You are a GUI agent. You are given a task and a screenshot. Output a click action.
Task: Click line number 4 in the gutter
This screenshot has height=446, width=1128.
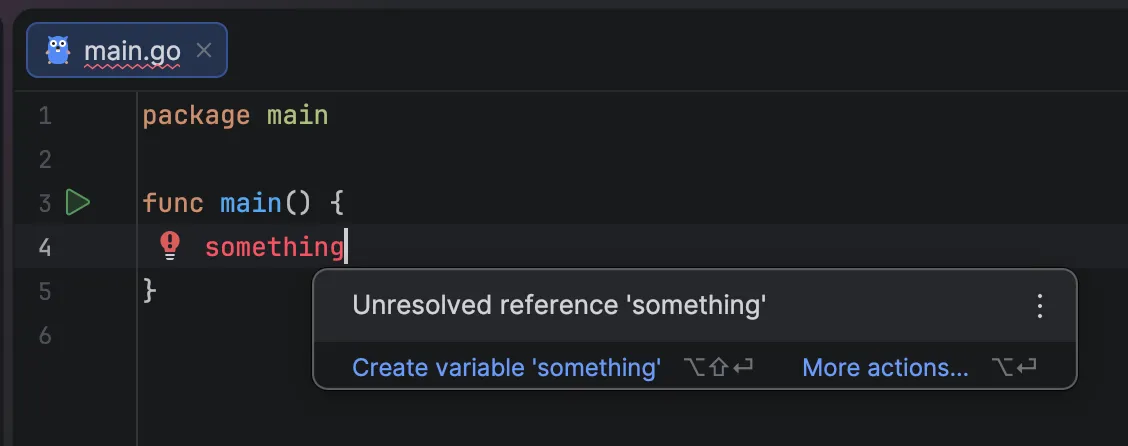pos(45,247)
